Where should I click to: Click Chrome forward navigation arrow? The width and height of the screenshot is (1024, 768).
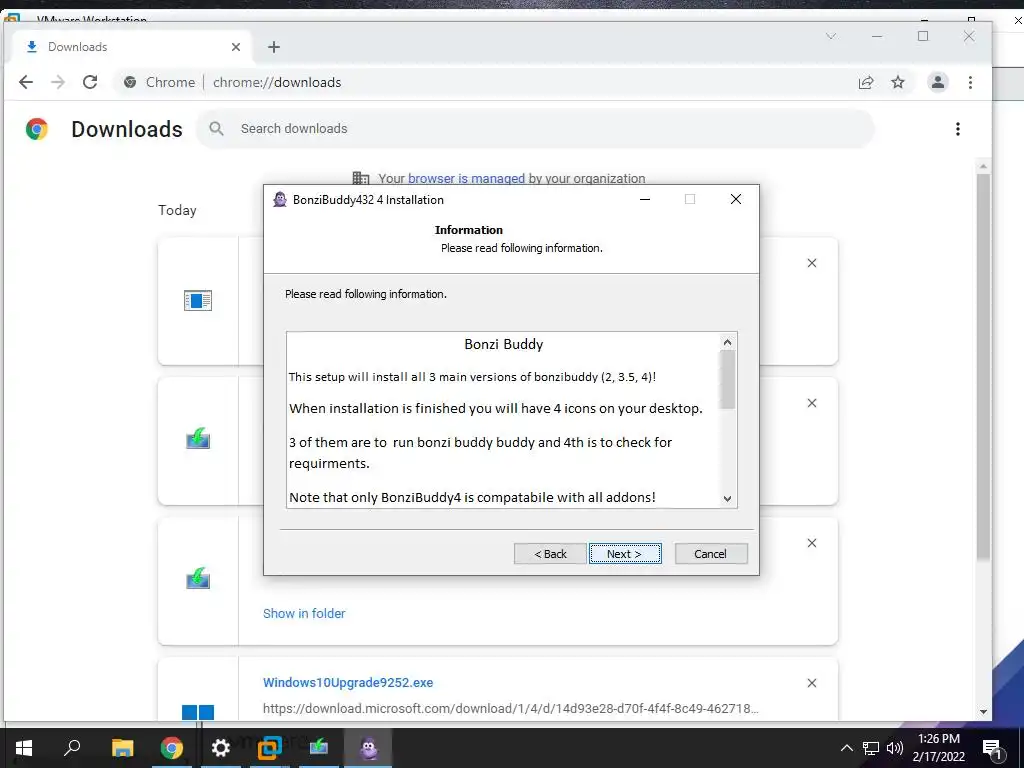point(58,82)
